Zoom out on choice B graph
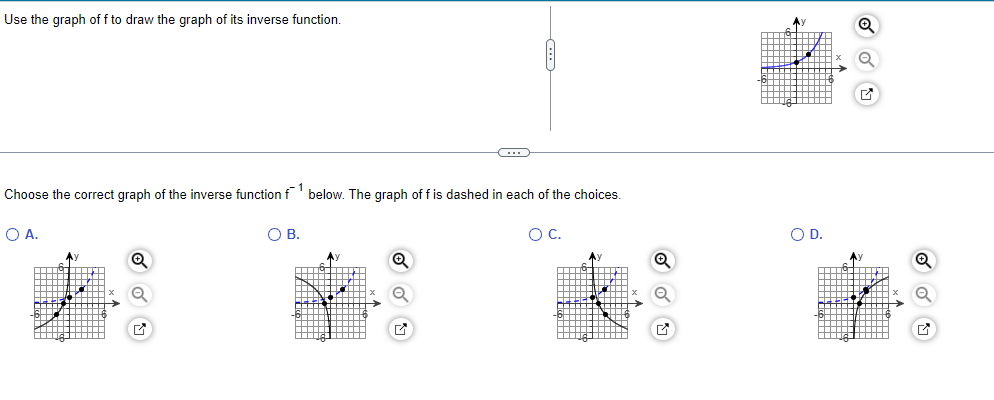This screenshot has width=994, height=400. tap(400, 294)
